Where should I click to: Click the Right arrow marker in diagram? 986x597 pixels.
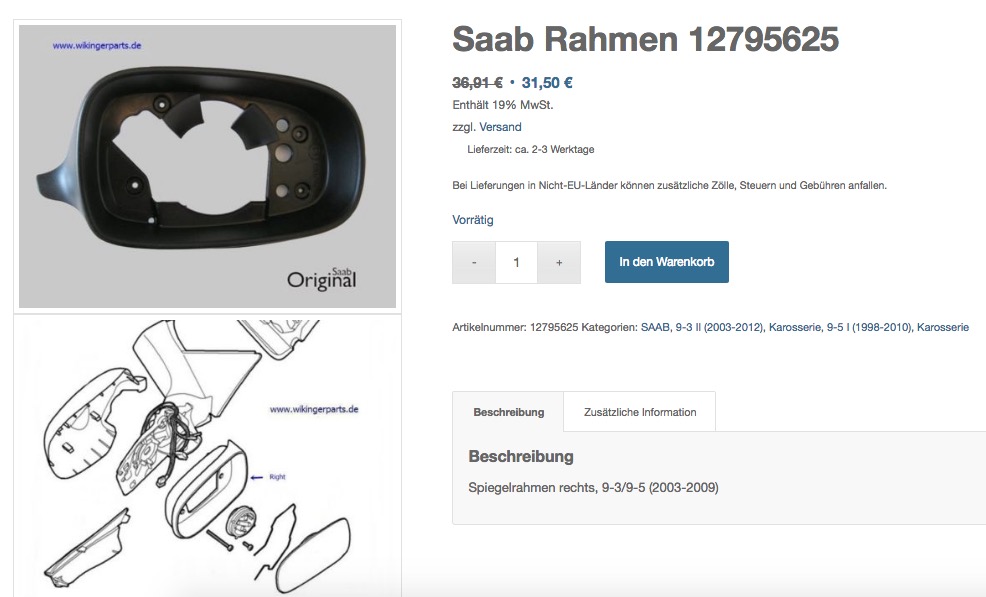click(x=268, y=477)
